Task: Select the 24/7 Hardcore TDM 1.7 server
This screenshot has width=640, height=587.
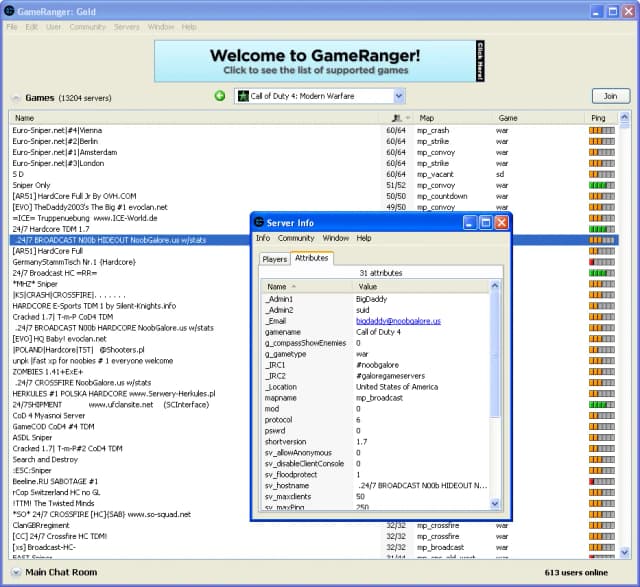Action: pyautogui.click(x=131, y=229)
